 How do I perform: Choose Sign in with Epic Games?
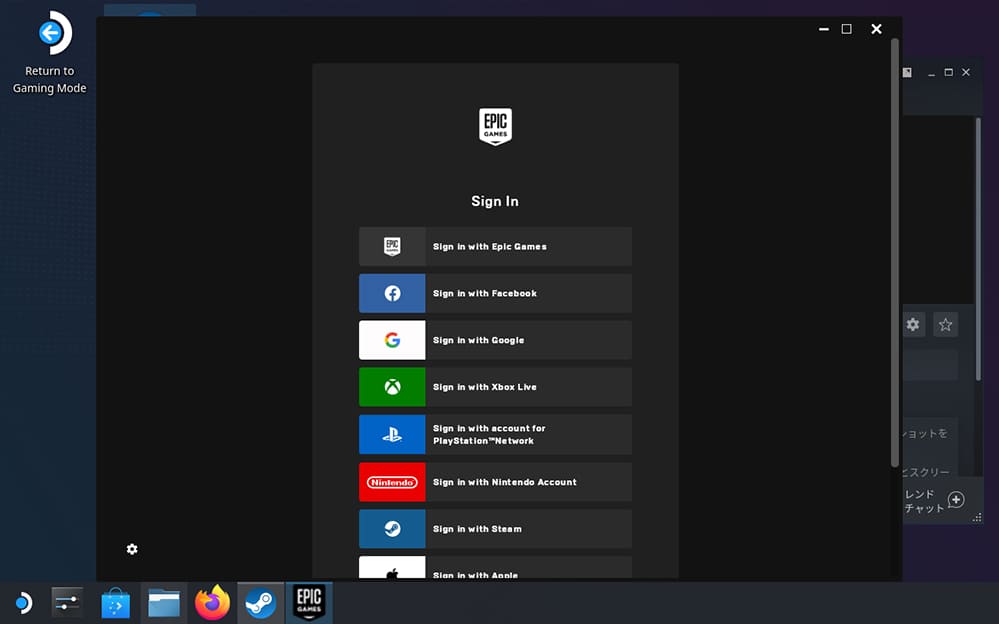[x=495, y=247]
